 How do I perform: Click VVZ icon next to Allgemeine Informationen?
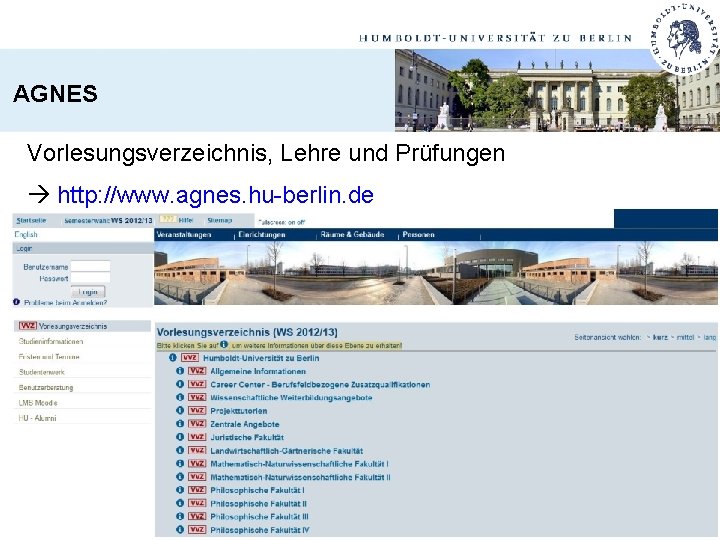(x=197, y=371)
